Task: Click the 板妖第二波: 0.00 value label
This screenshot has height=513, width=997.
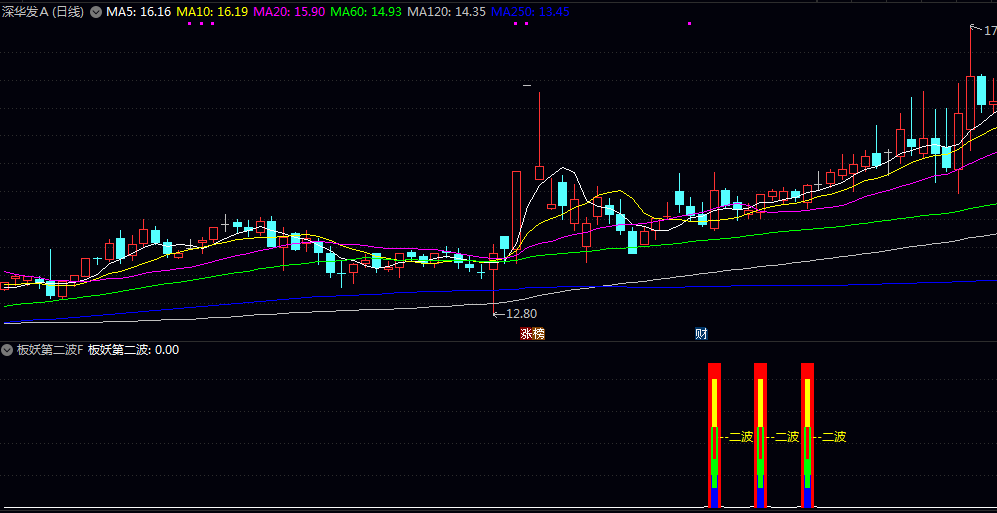Action: click(134, 350)
